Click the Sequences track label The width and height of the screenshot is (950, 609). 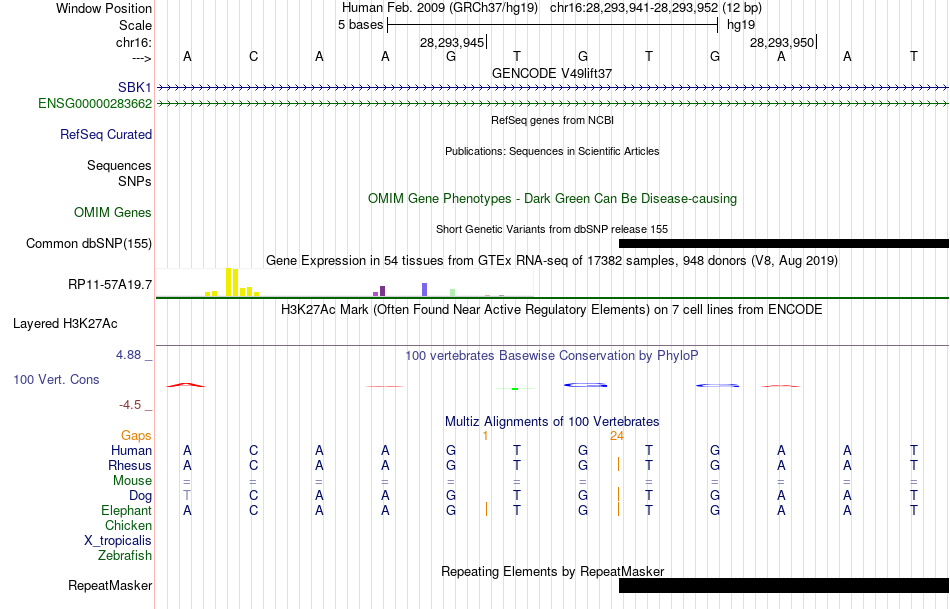pos(119,165)
